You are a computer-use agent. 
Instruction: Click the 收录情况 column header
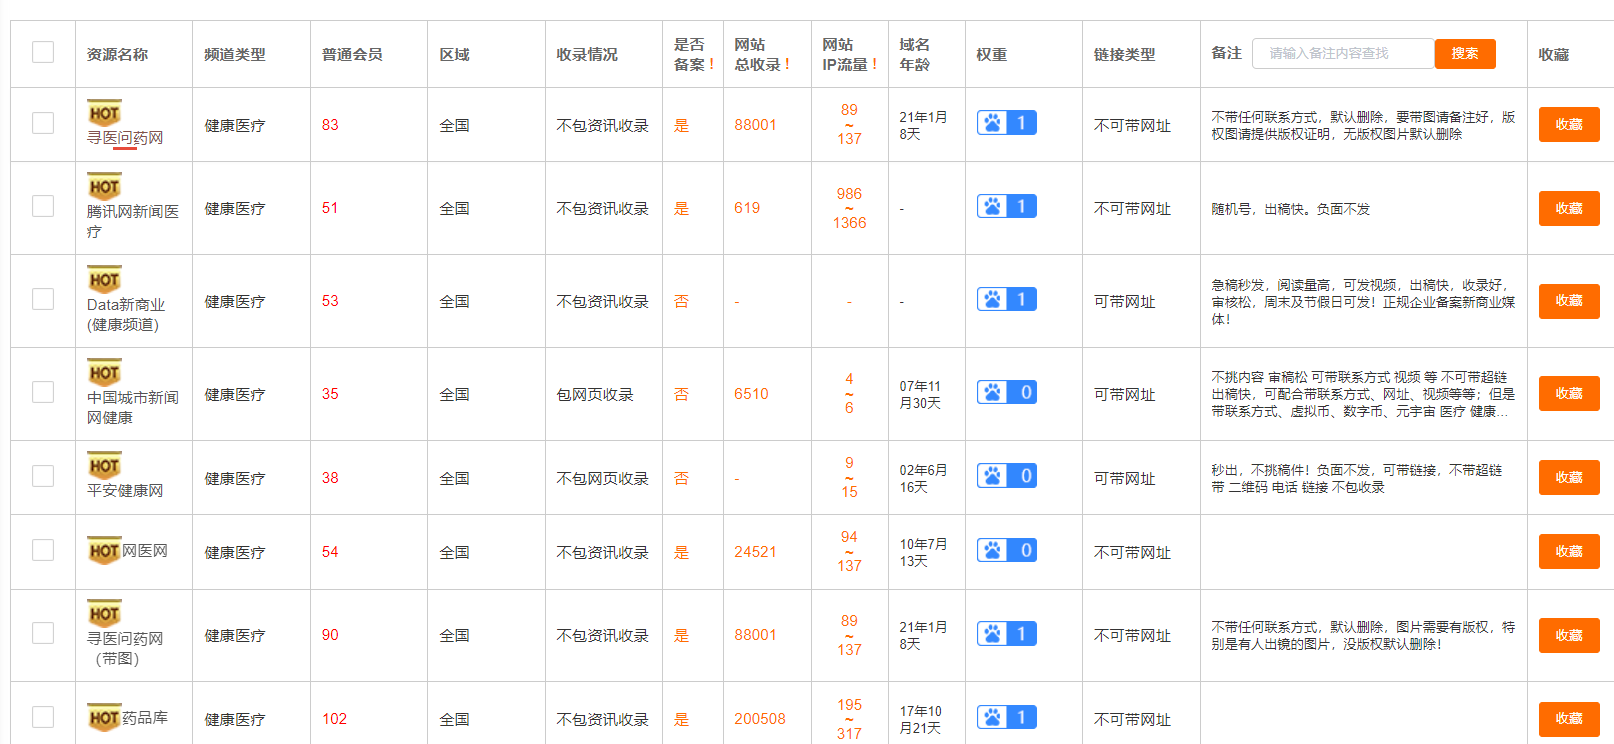coord(587,54)
